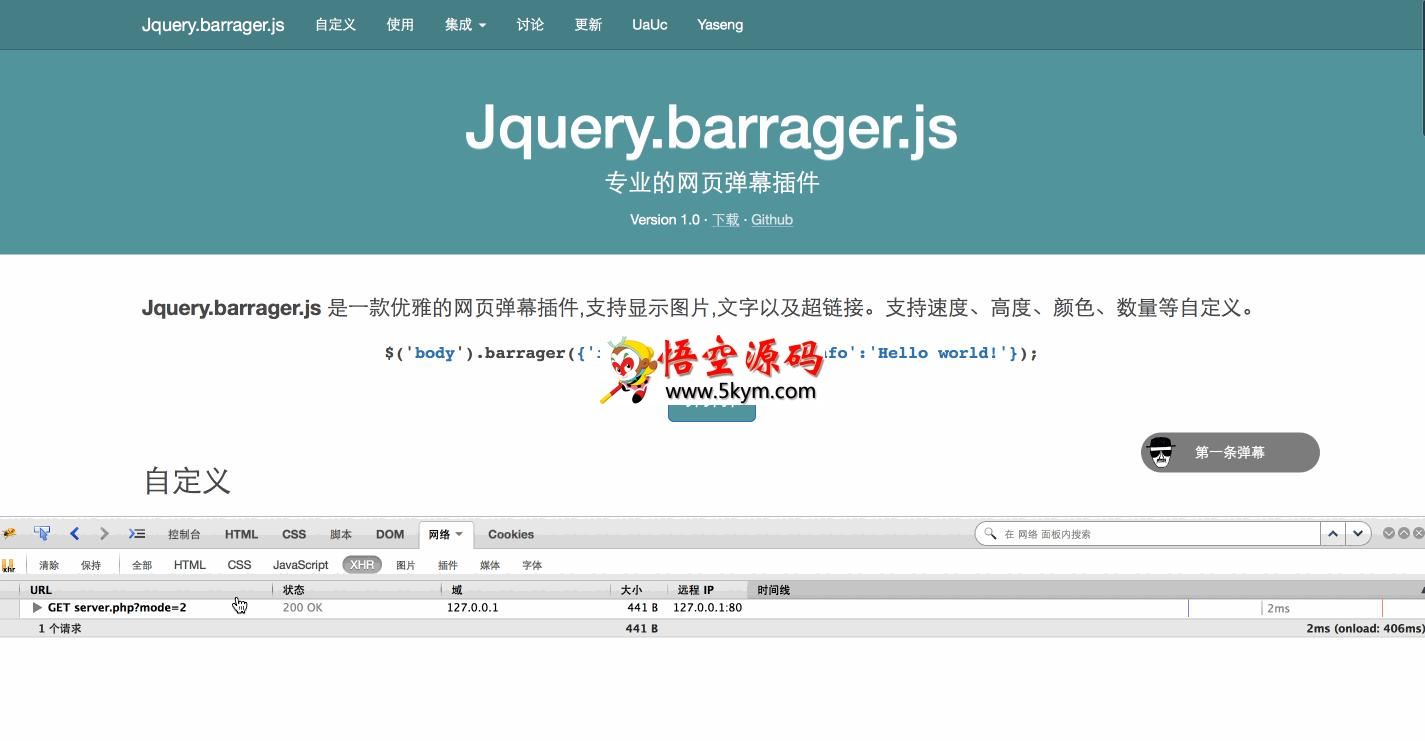Click the magnifier icon in search box
1425x741 pixels.
(x=990, y=534)
